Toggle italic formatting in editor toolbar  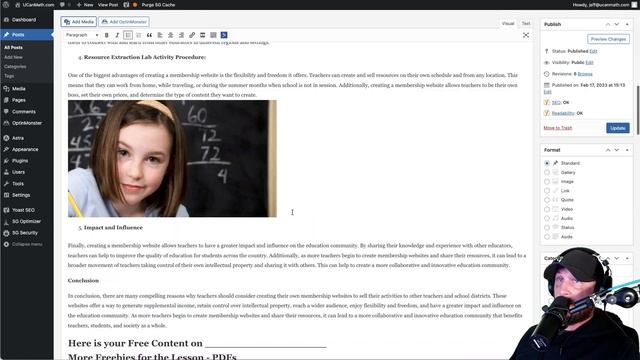117,35
